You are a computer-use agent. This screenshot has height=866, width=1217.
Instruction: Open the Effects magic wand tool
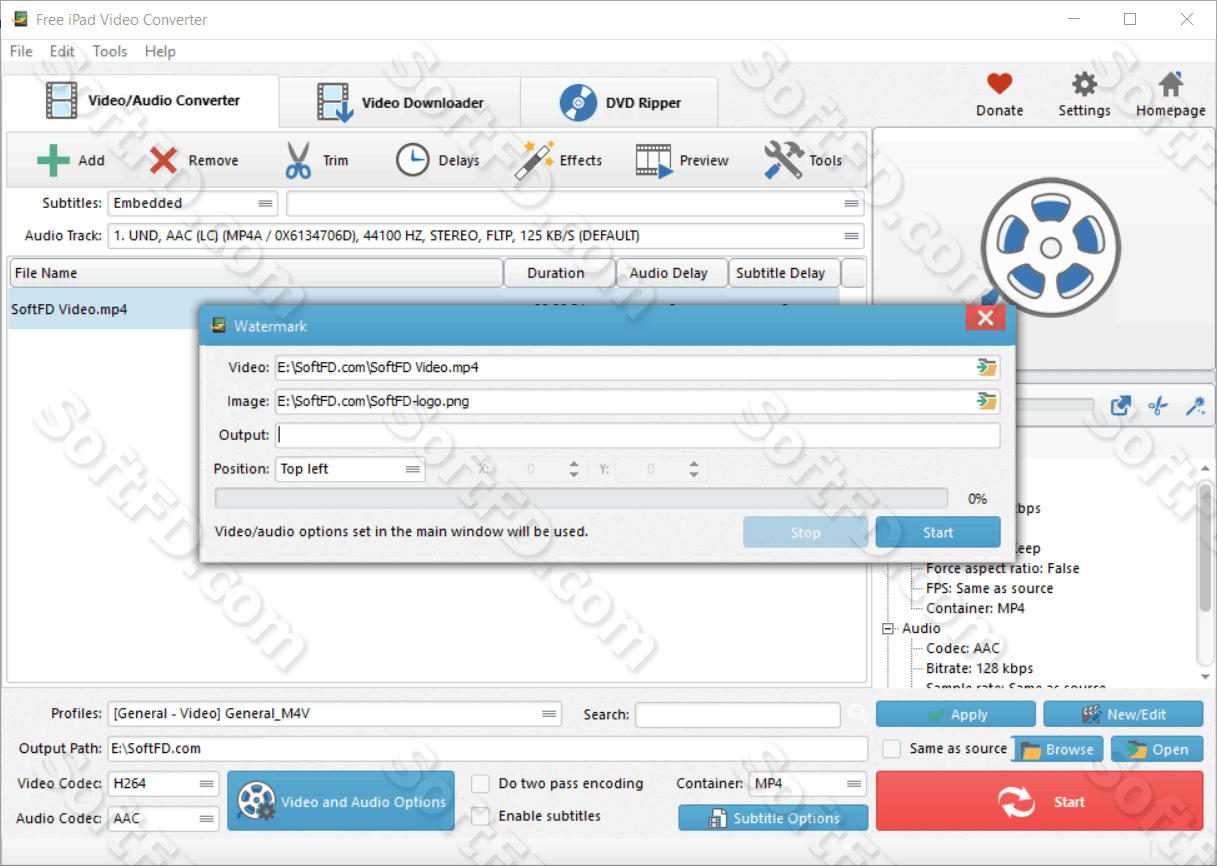click(534, 160)
